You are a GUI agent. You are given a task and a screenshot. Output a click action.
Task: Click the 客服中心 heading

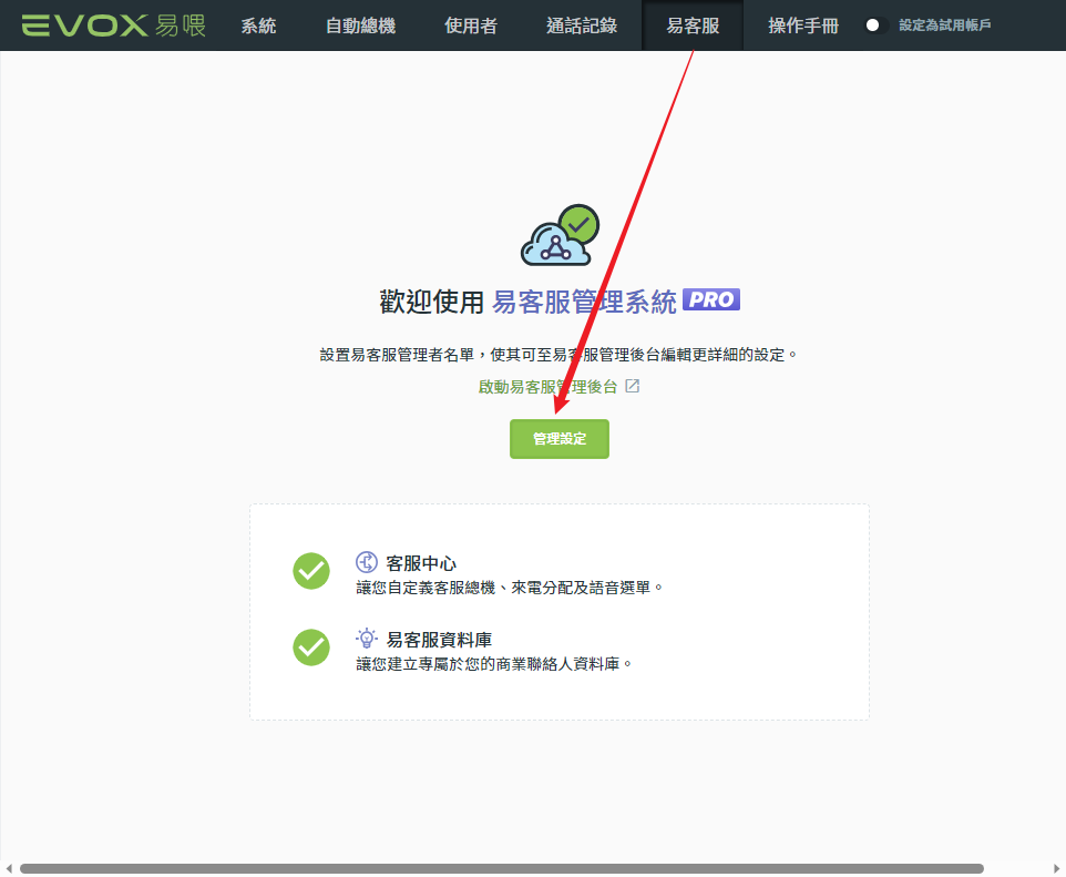tap(422, 564)
